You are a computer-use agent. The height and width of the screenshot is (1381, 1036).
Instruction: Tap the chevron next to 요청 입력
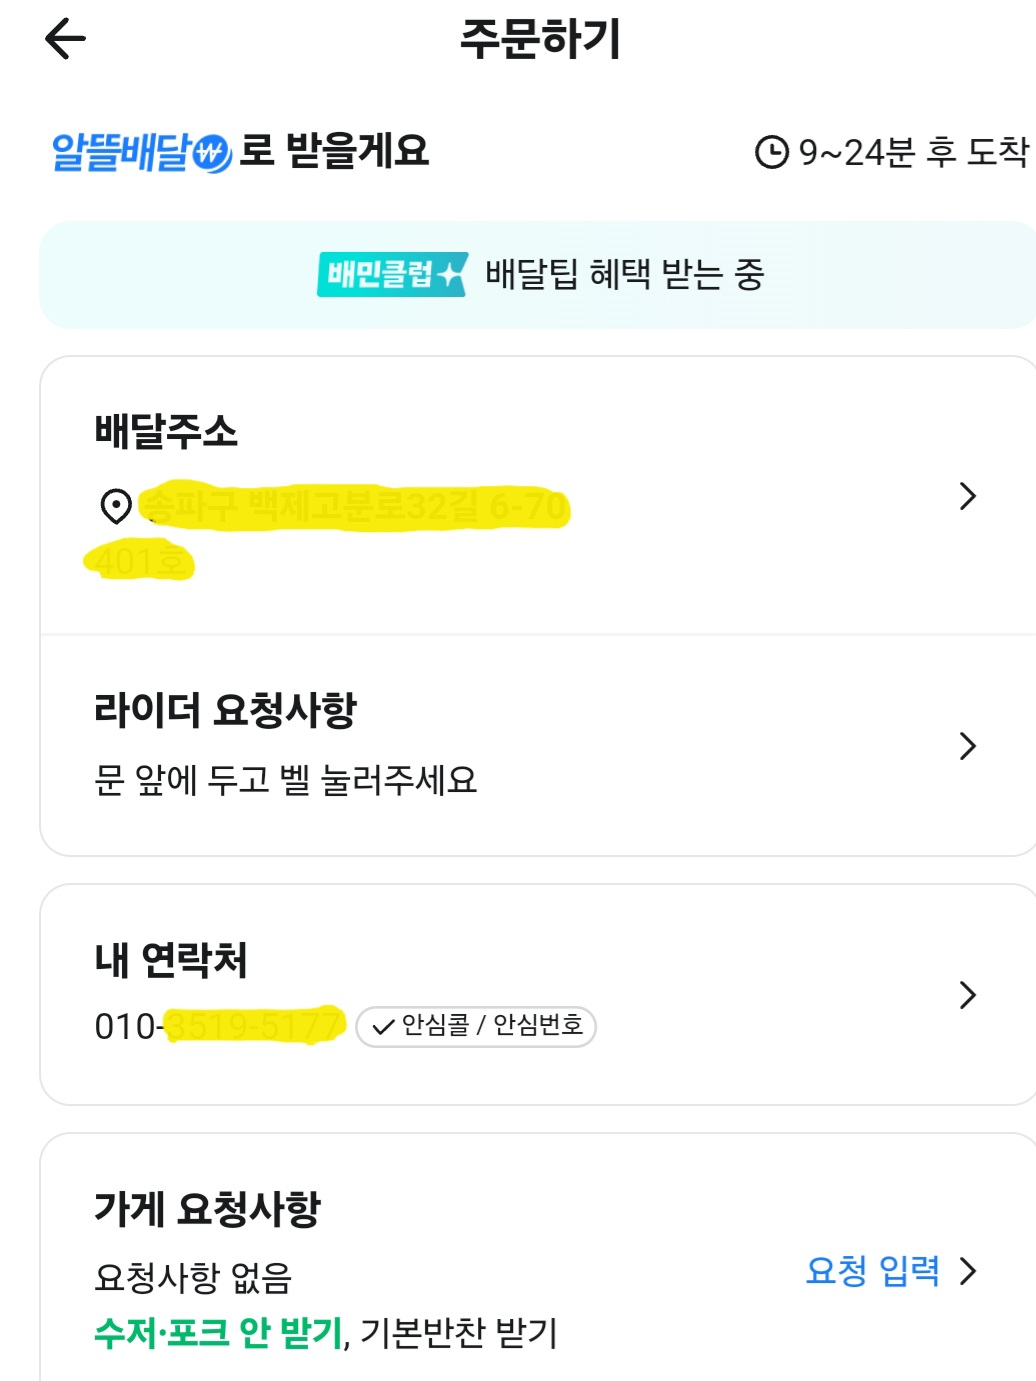pyautogui.click(x=967, y=1271)
